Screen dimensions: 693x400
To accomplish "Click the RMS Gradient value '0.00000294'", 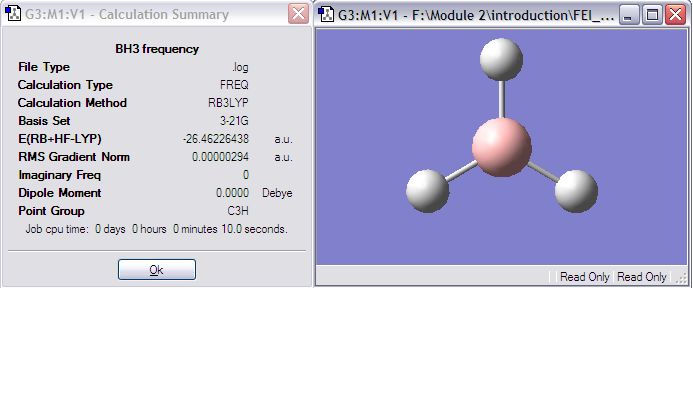I will point(220,157).
